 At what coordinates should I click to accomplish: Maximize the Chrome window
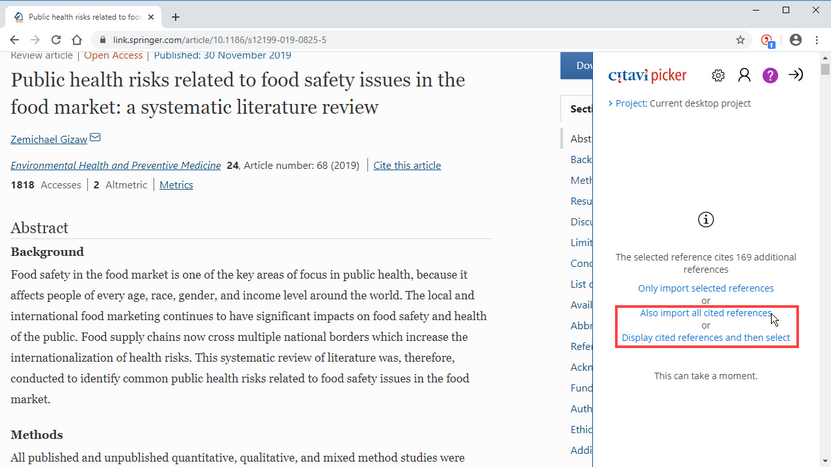pos(786,10)
